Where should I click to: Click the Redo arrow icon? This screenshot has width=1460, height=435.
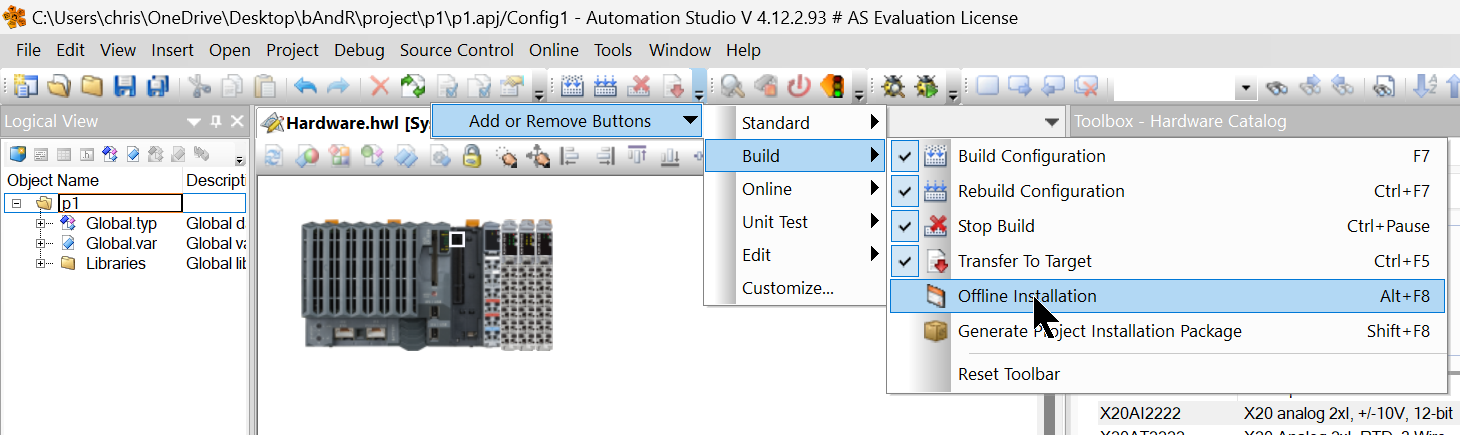339,86
